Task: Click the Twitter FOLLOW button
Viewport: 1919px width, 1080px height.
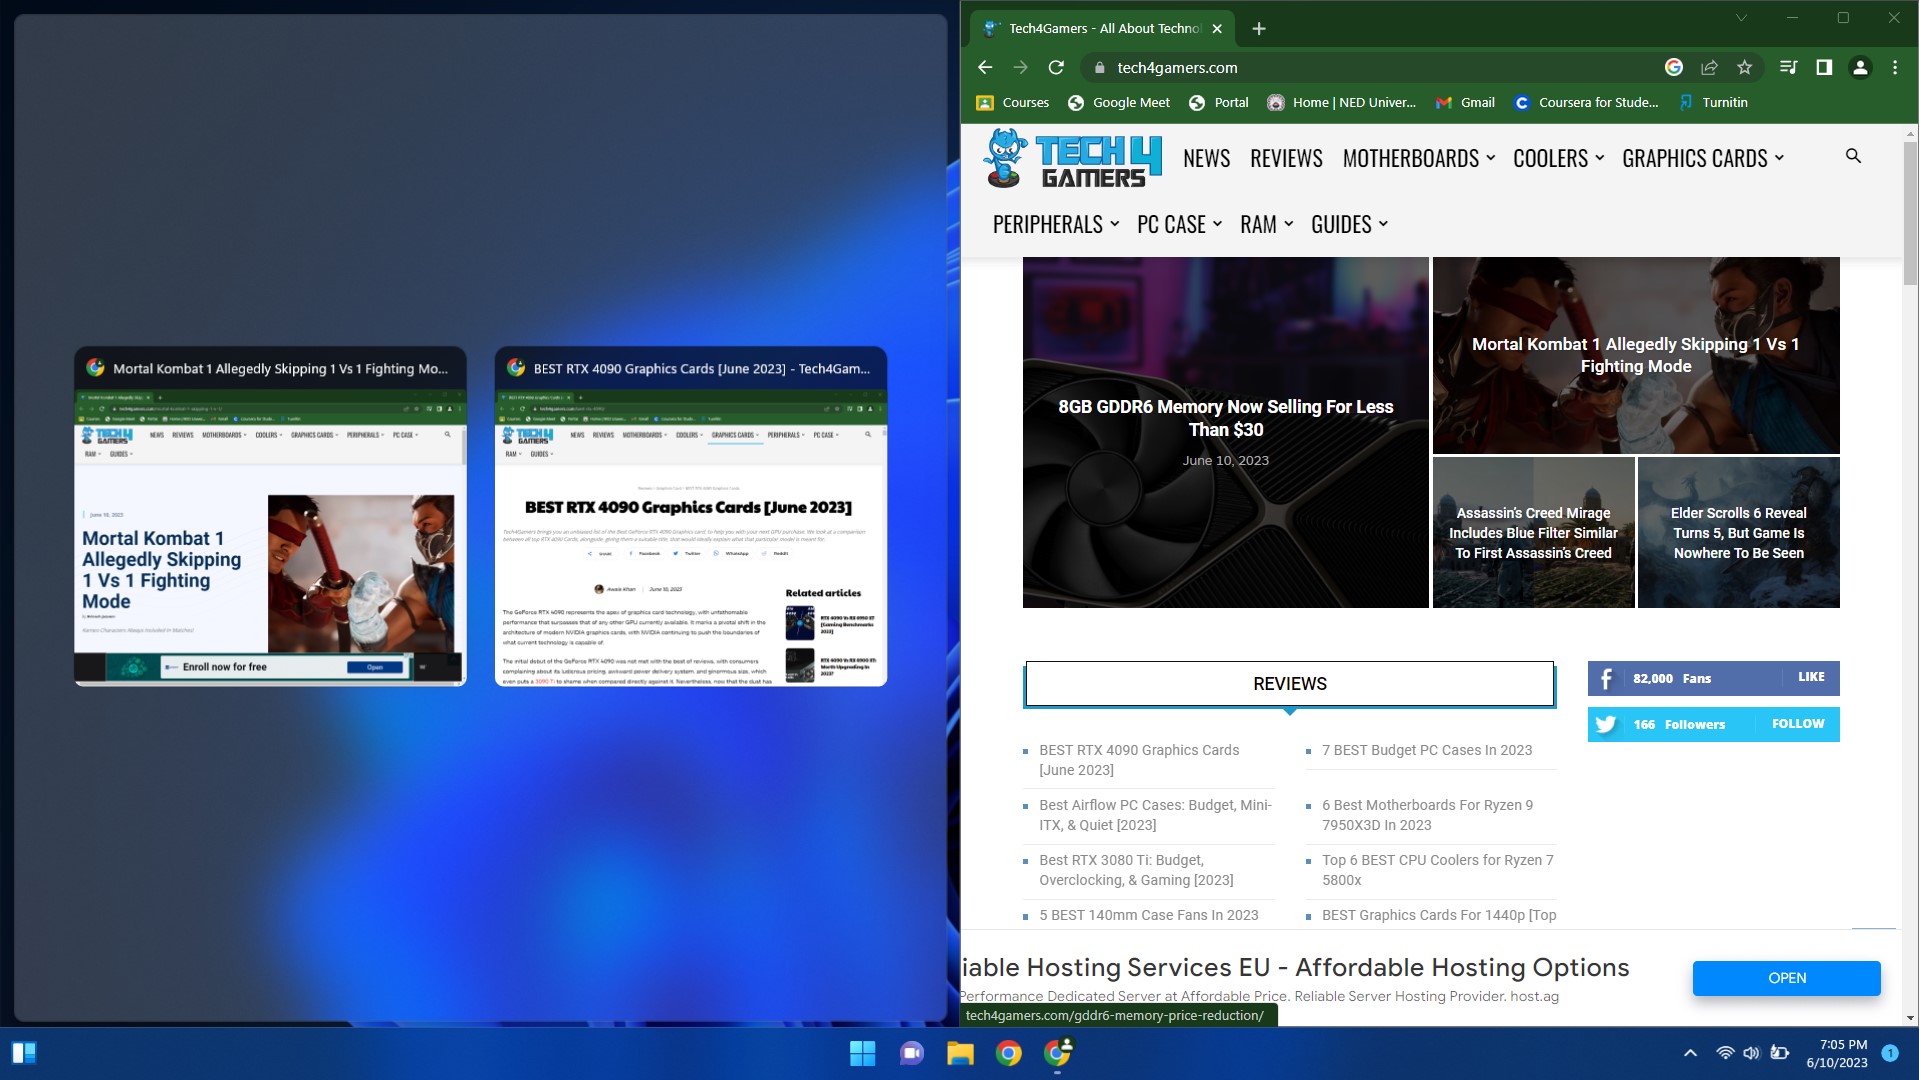Action: pyautogui.click(x=1797, y=724)
